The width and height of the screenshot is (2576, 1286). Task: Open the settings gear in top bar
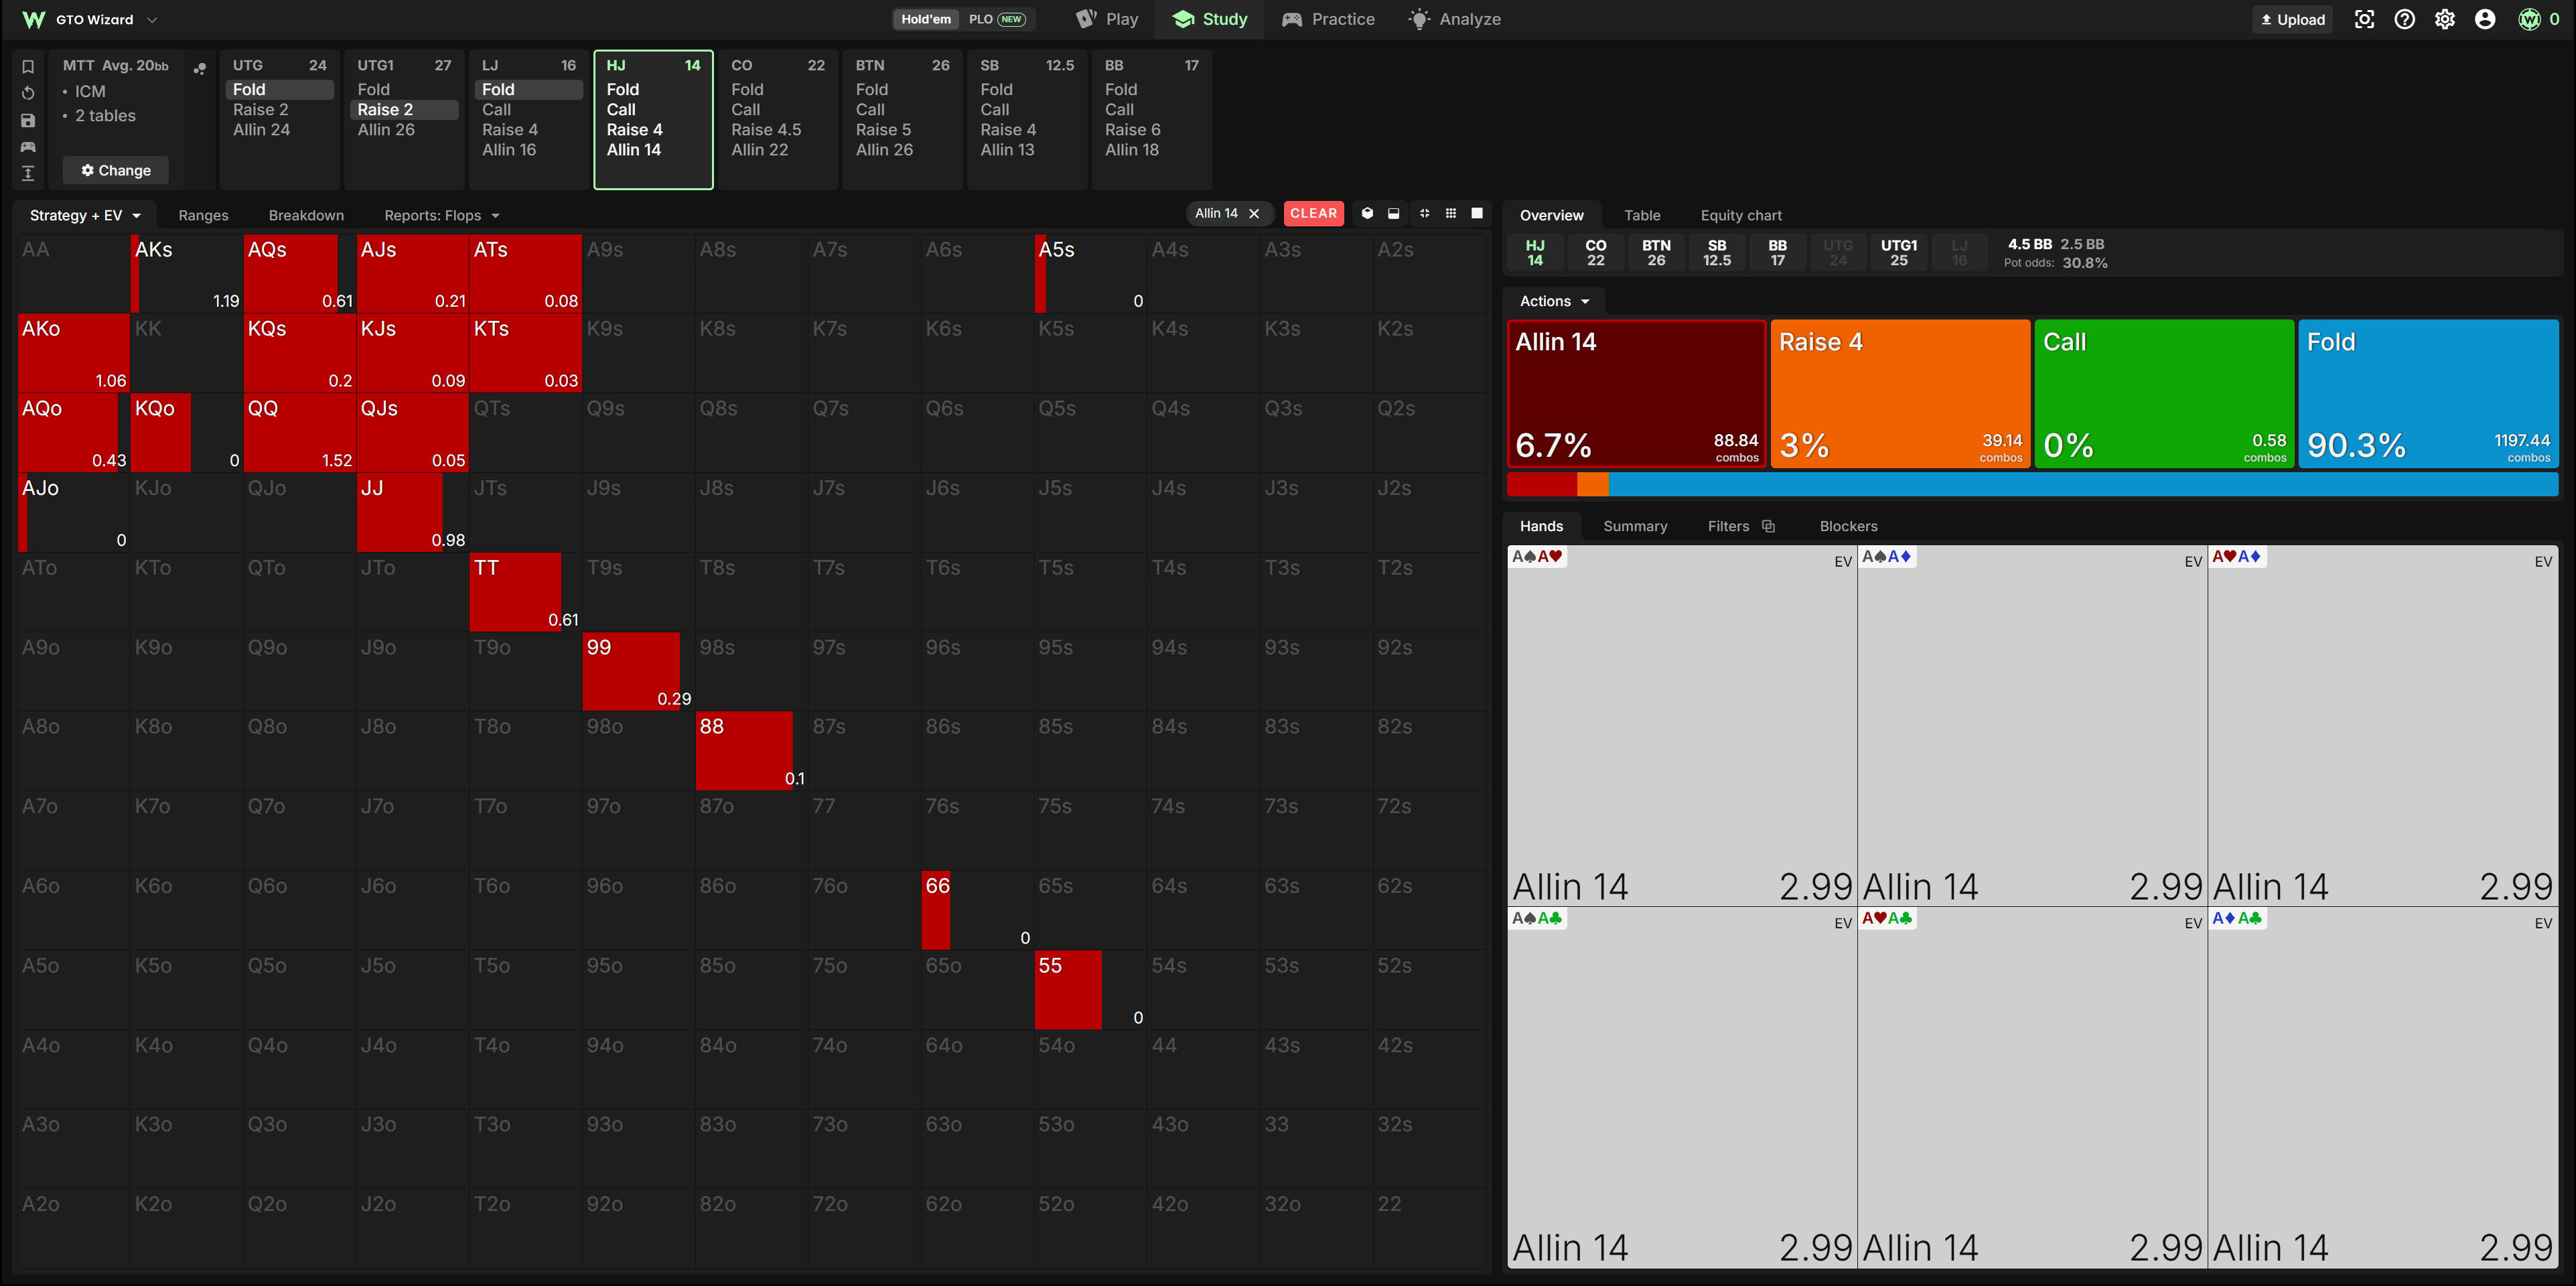click(x=2444, y=19)
